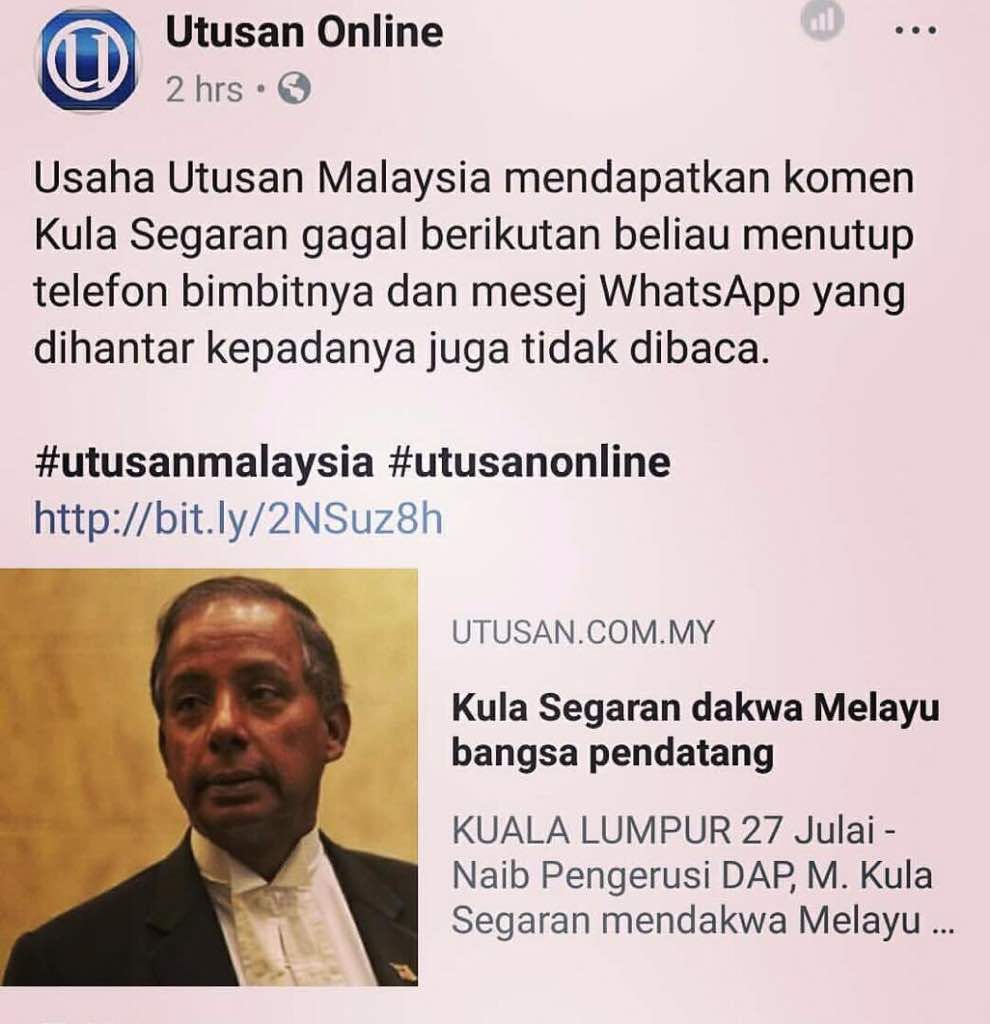
Task: Click the Kula Segaran name in caption
Action: tap(161, 236)
